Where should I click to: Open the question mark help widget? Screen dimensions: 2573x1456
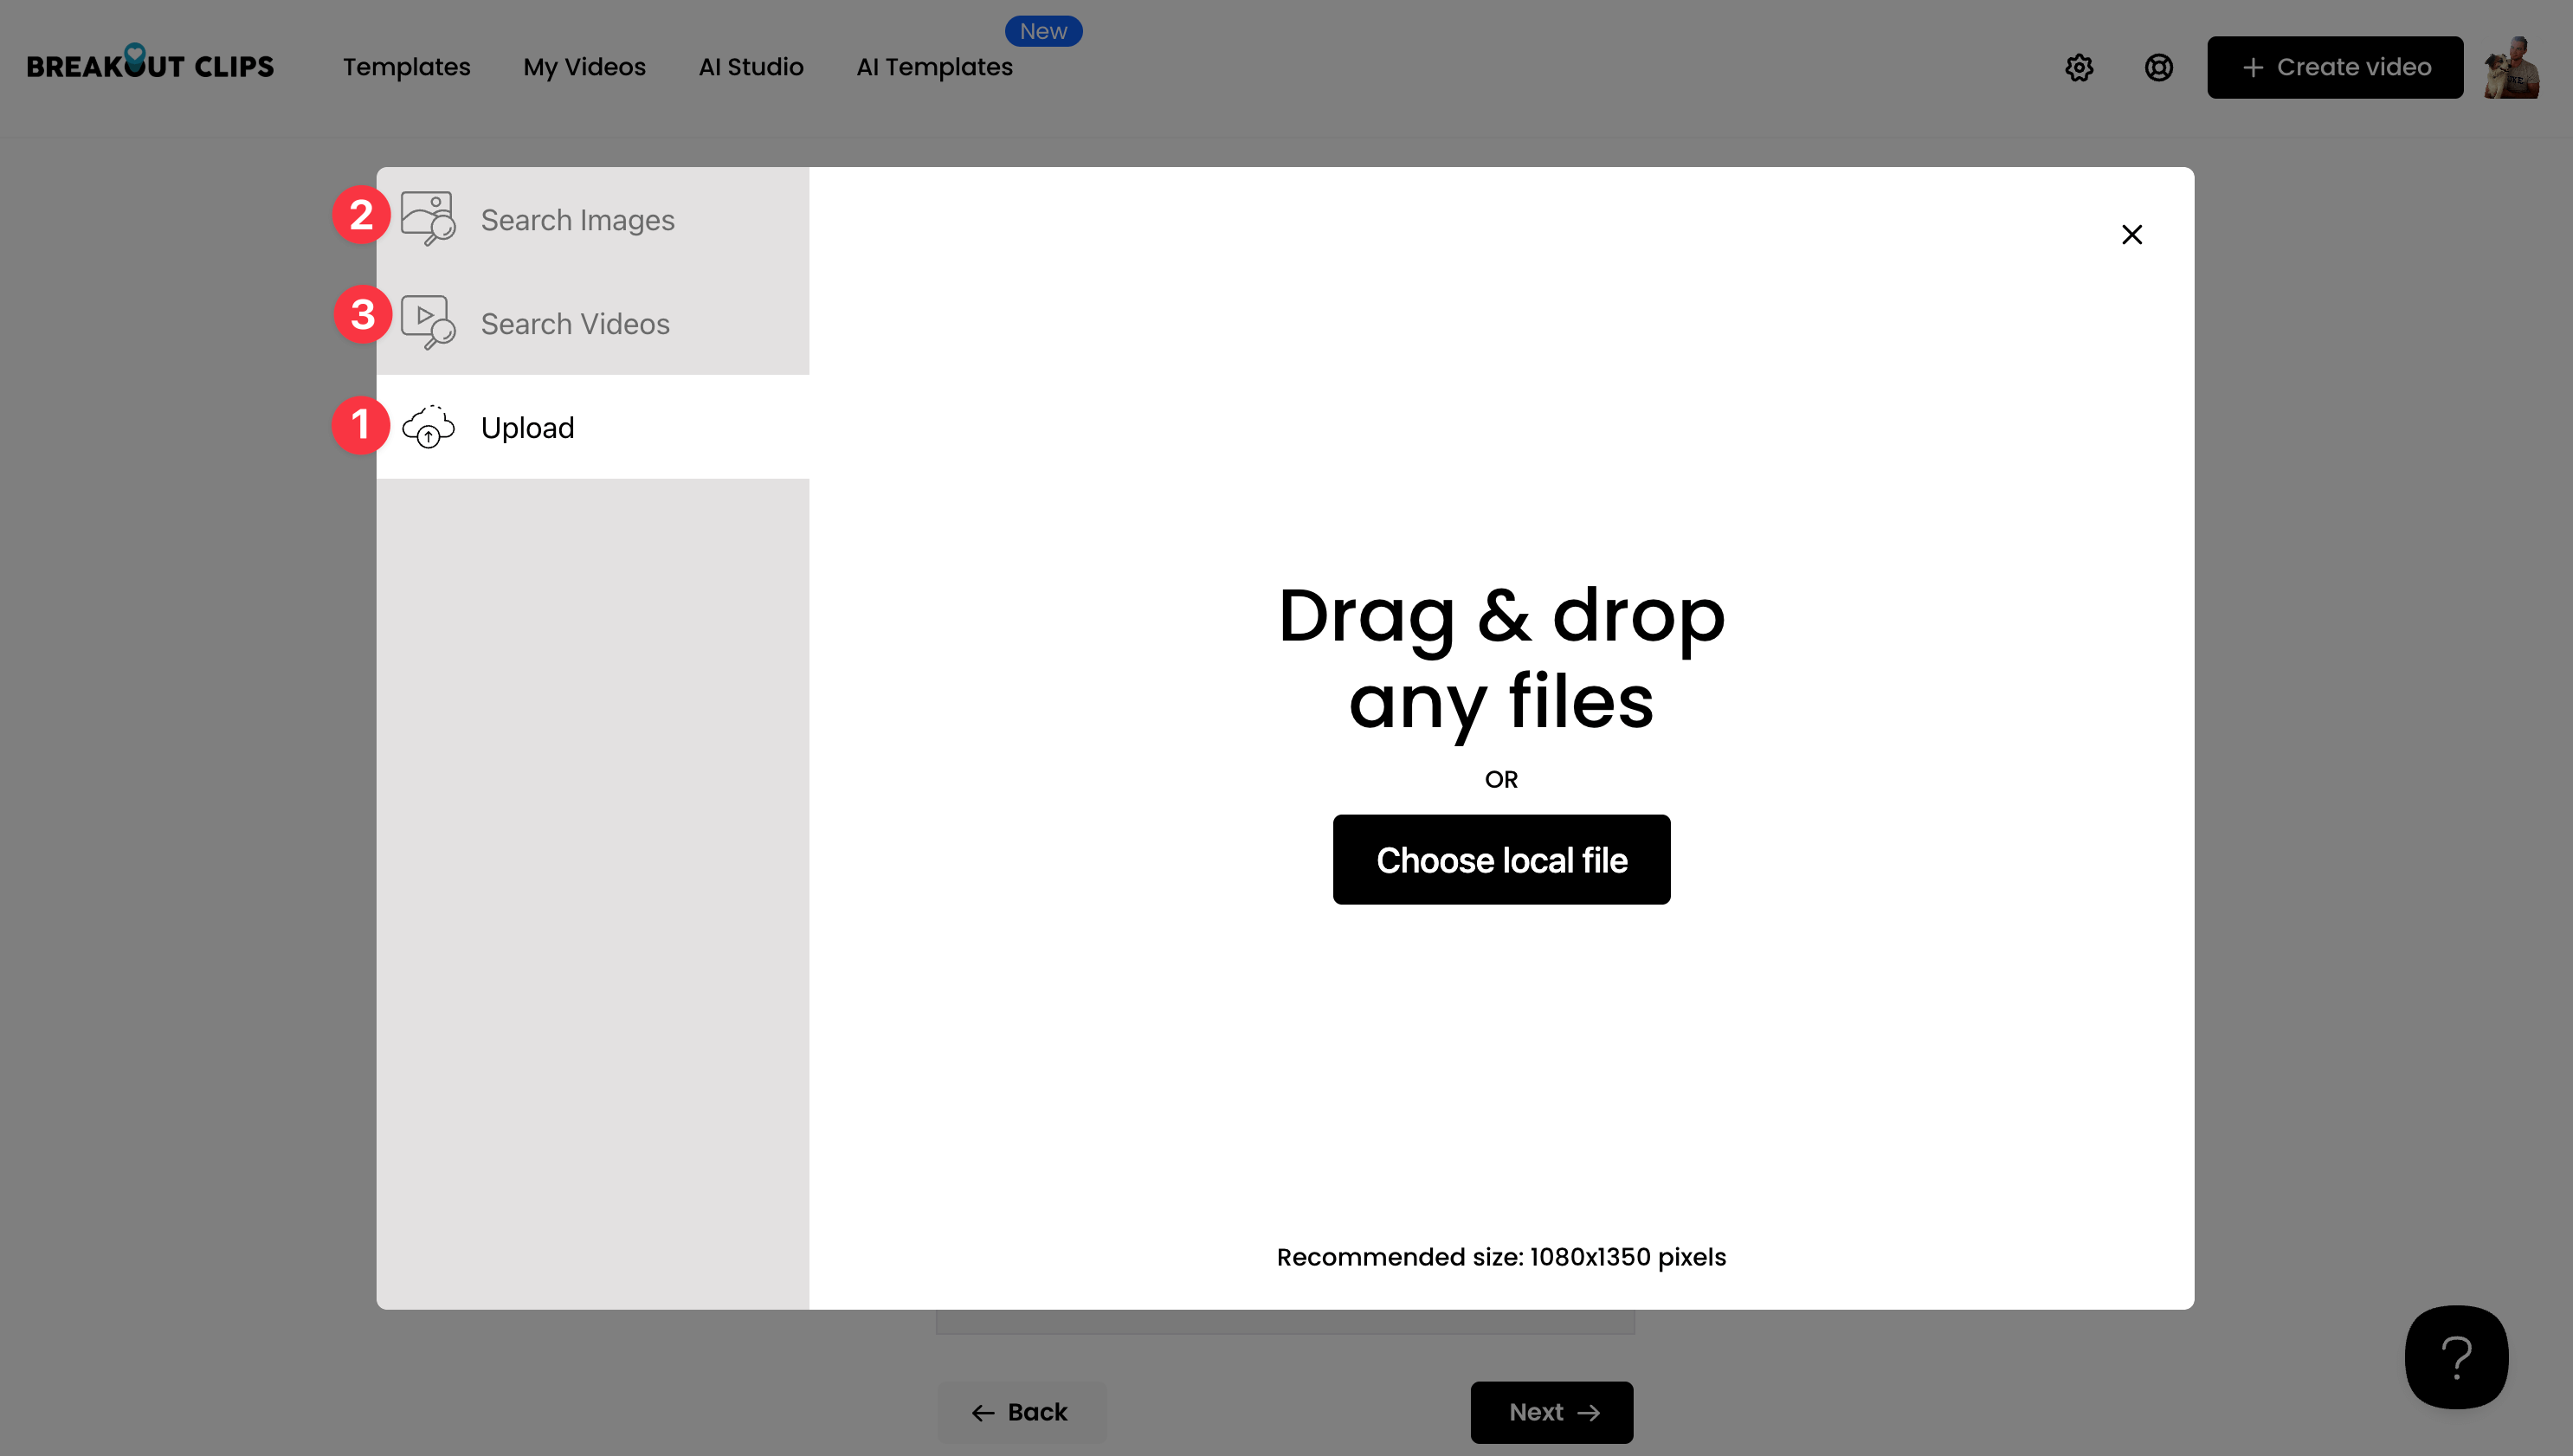point(2455,1356)
